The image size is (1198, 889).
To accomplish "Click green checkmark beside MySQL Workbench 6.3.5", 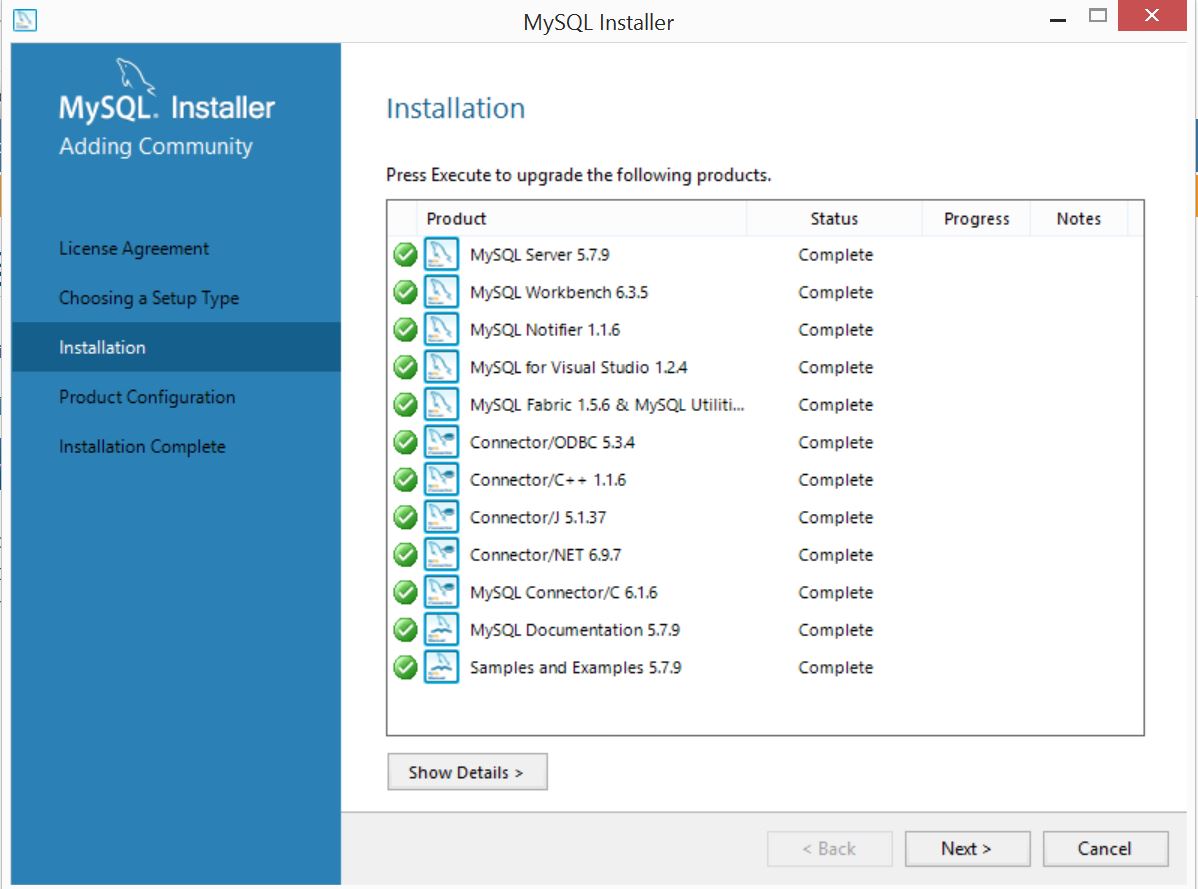I will coord(405,292).
